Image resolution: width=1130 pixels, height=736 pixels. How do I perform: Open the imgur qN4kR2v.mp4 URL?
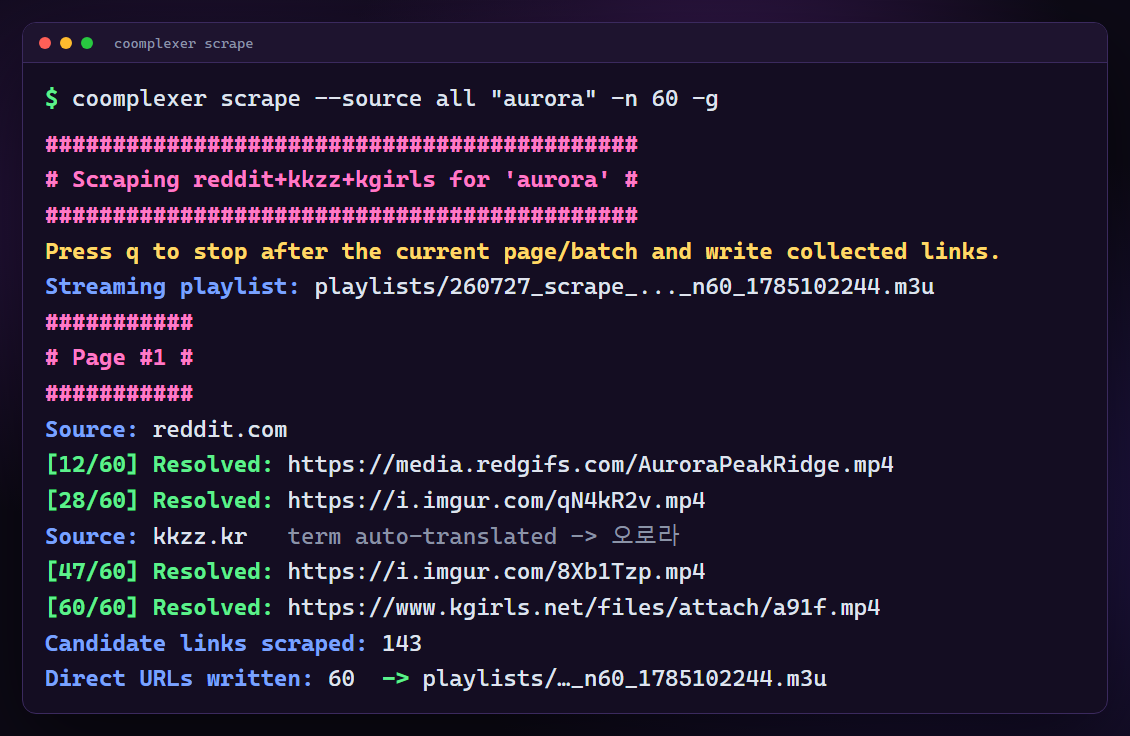coord(496,500)
